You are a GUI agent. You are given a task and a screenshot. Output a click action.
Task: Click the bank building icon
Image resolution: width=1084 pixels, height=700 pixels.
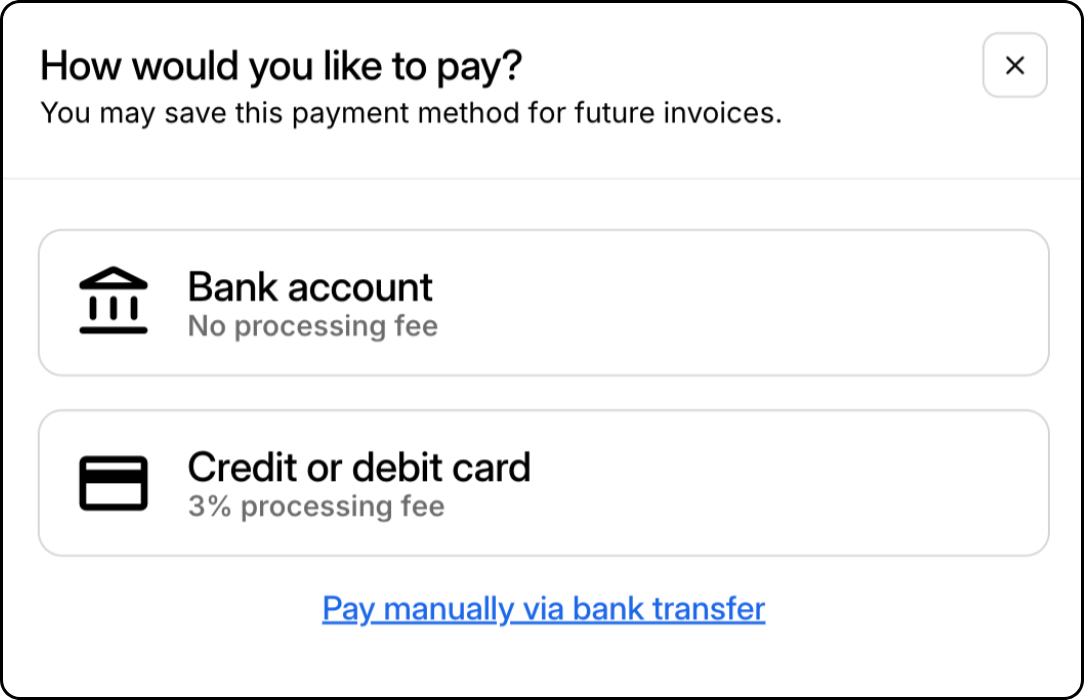(x=113, y=300)
